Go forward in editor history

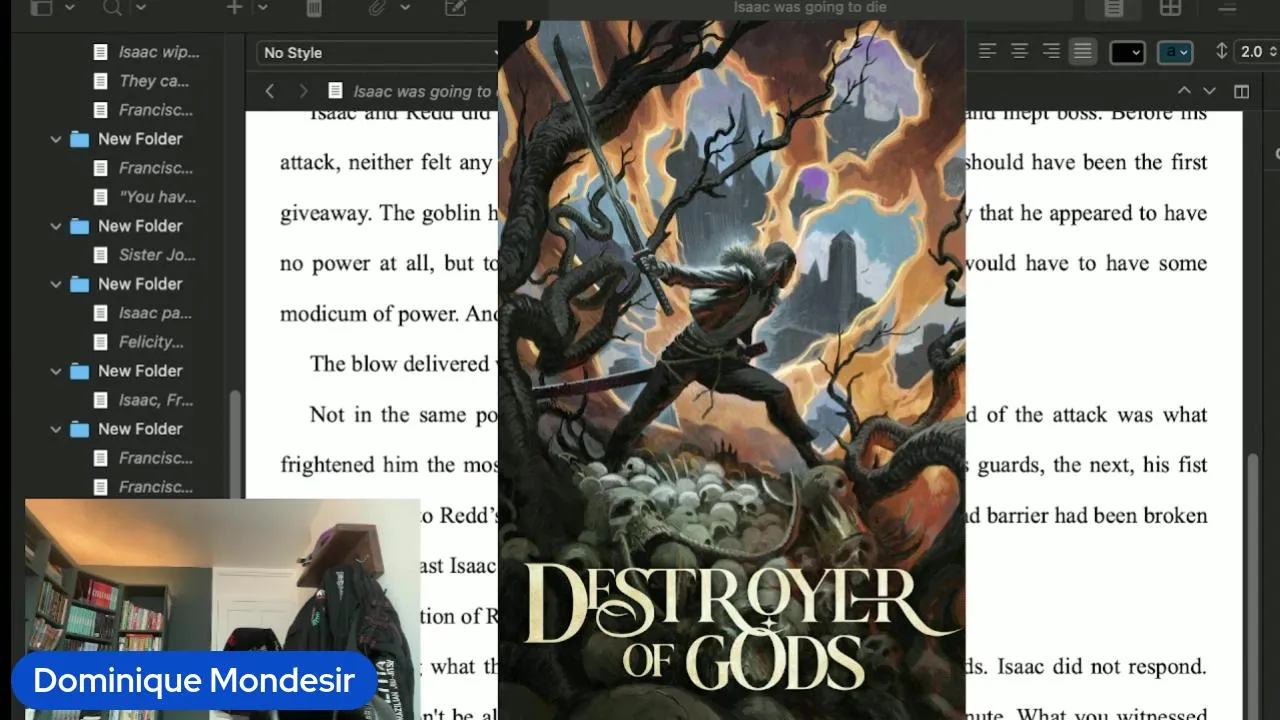point(303,91)
